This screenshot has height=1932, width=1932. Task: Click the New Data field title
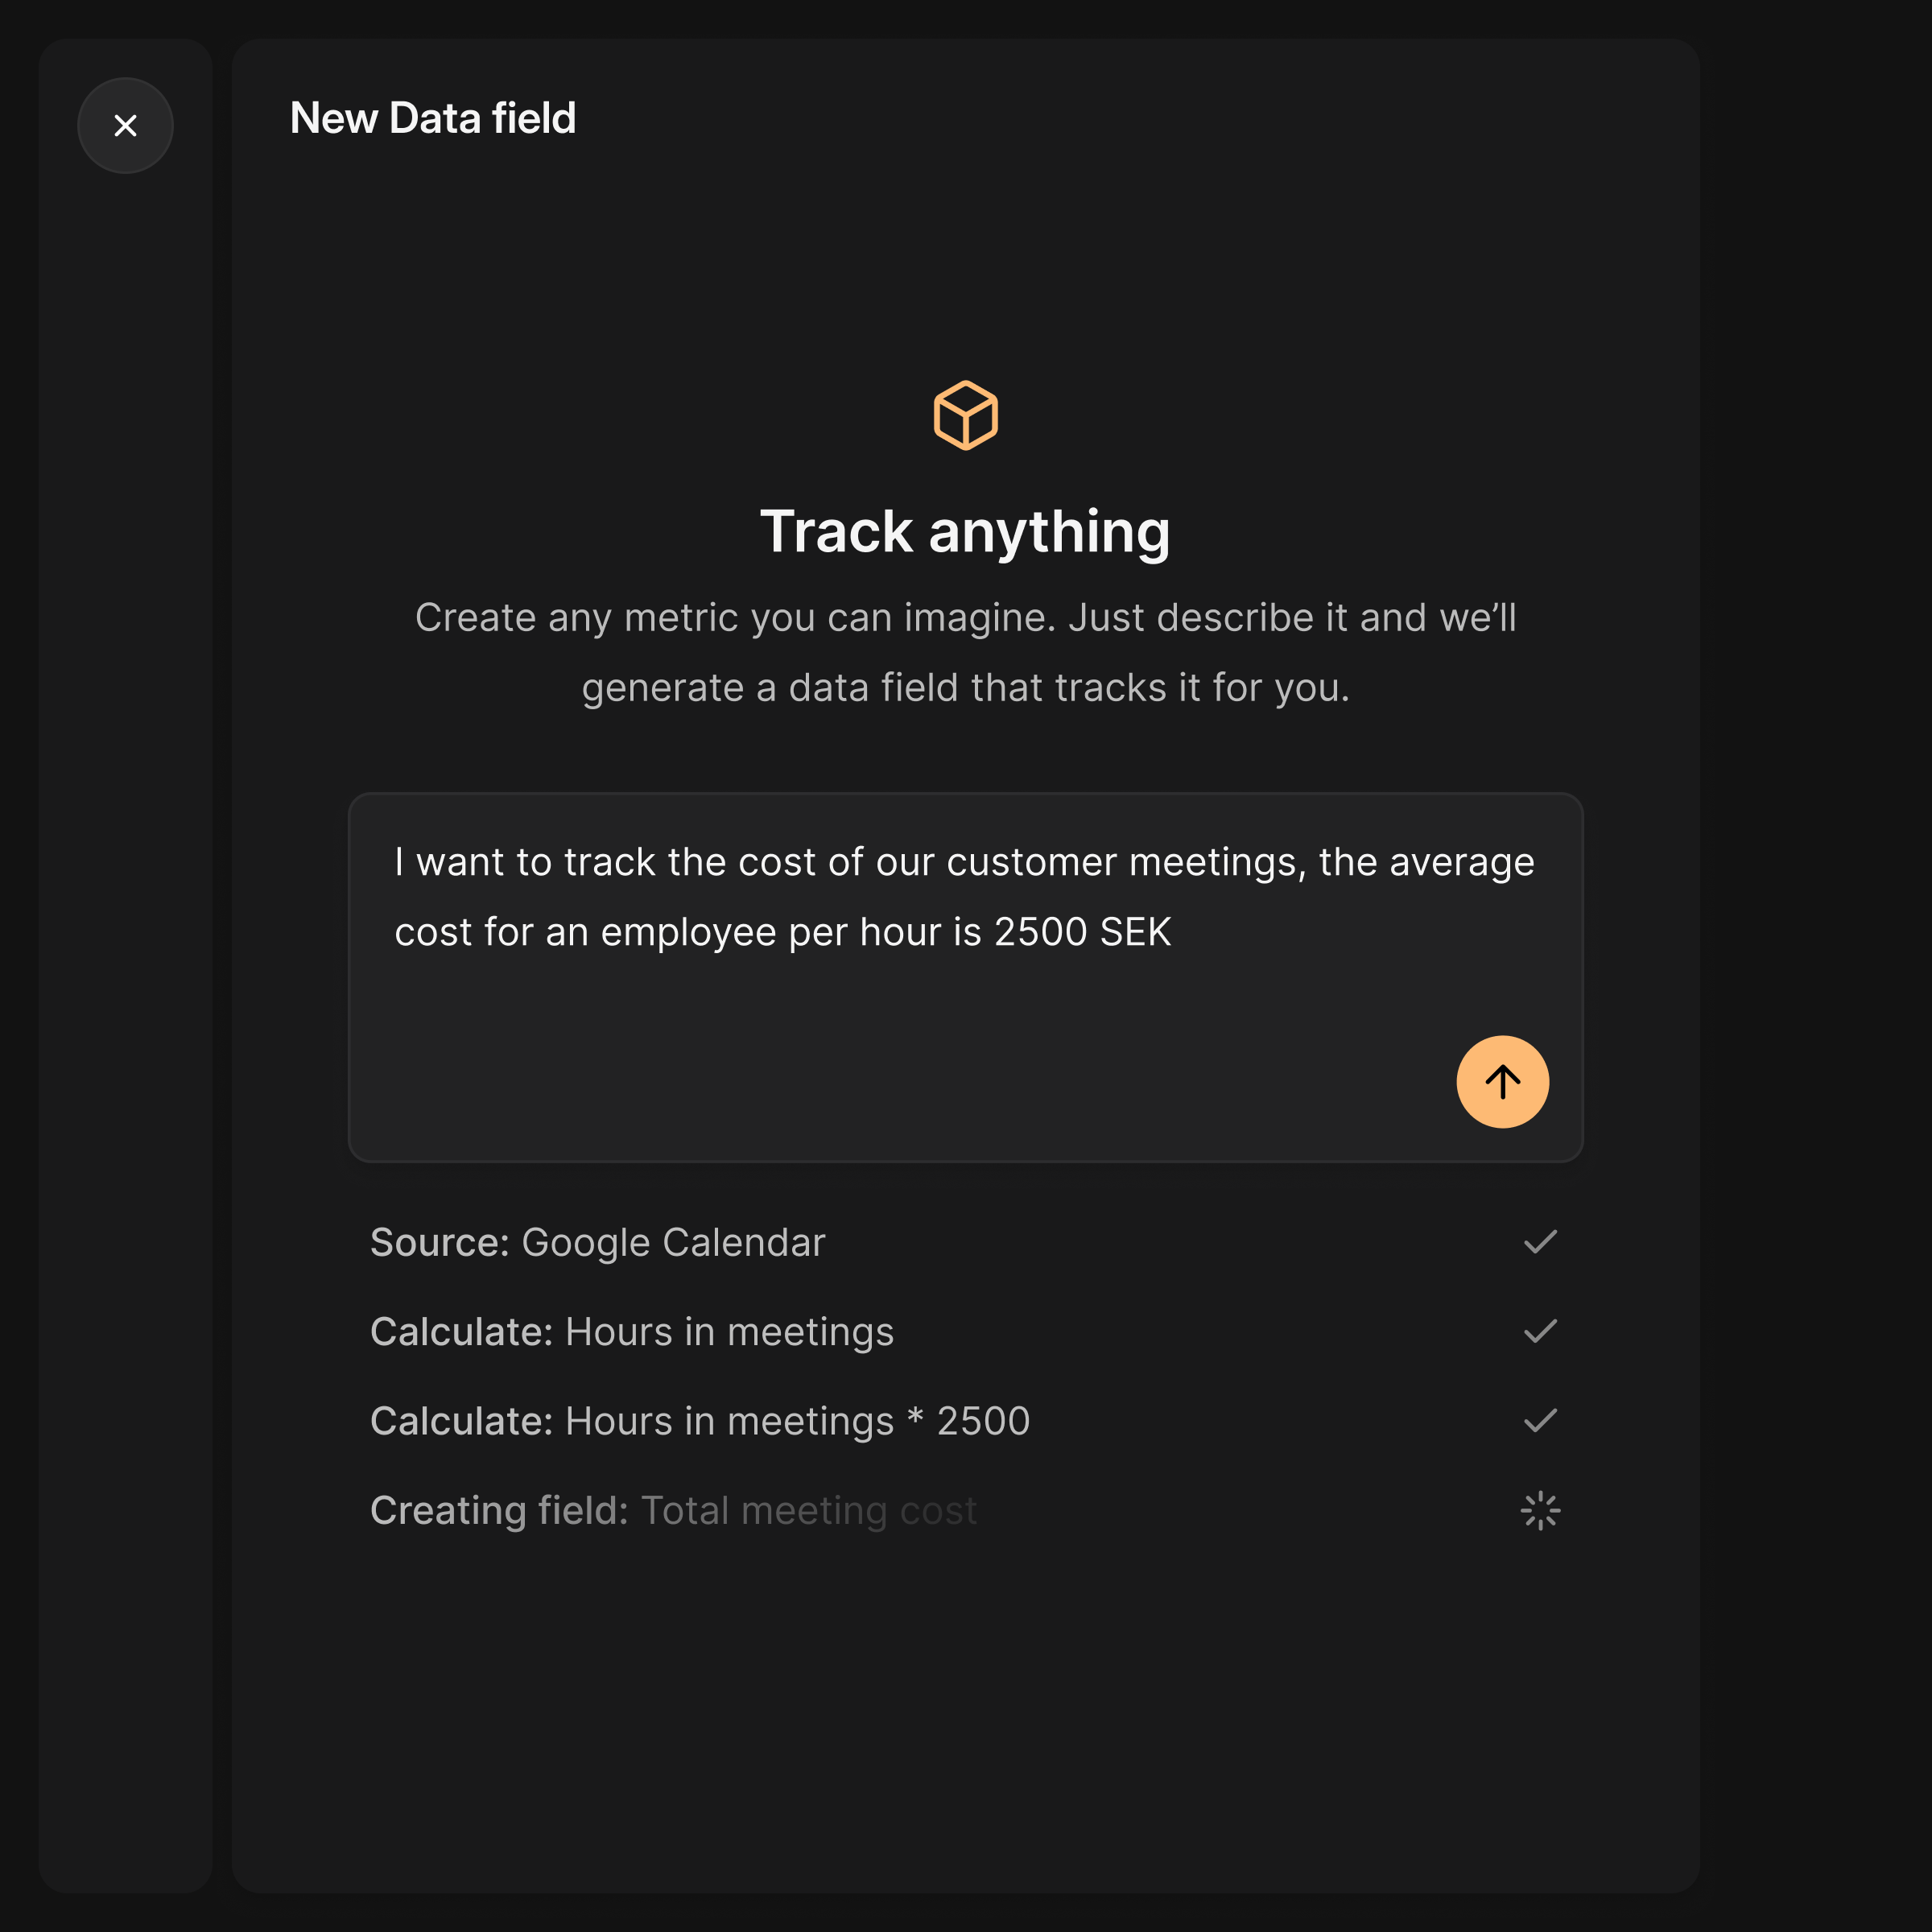pyautogui.click(x=433, y=118)
